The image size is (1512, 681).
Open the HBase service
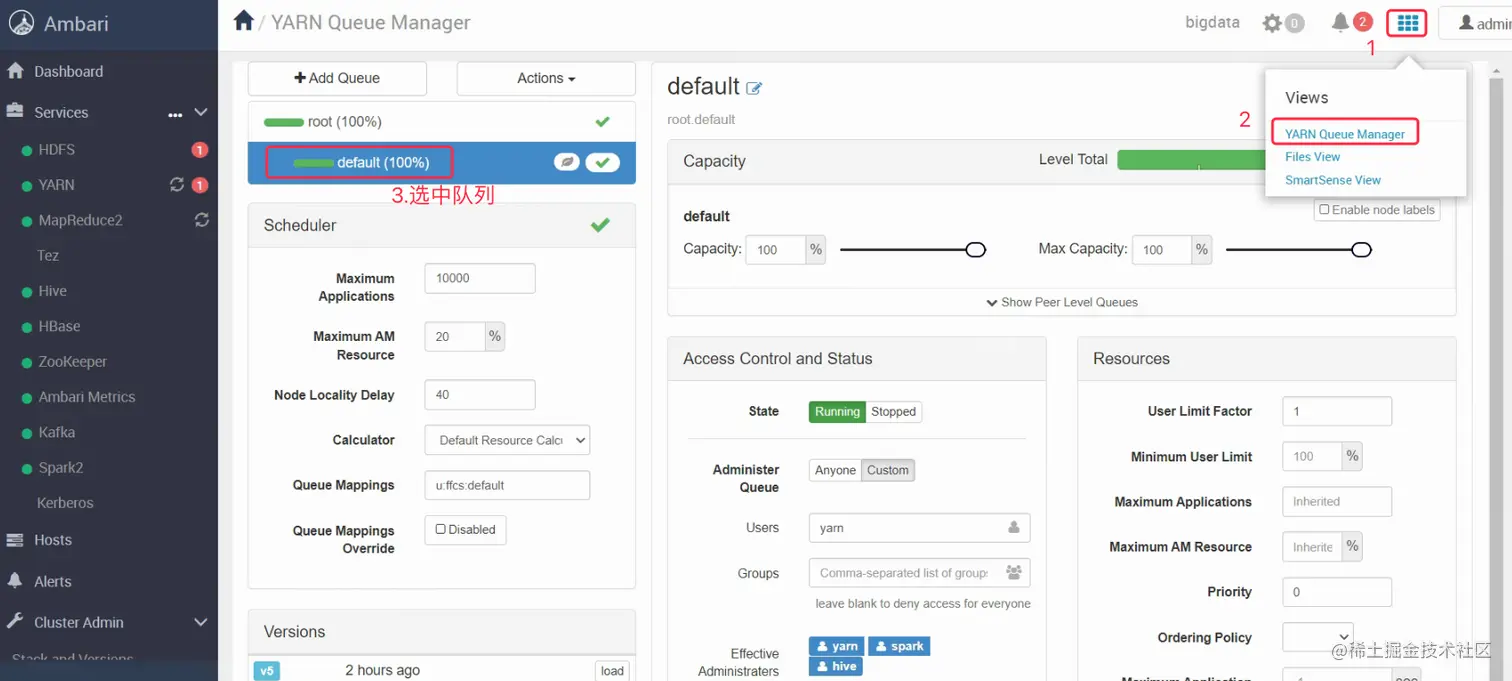click(60, 326)
